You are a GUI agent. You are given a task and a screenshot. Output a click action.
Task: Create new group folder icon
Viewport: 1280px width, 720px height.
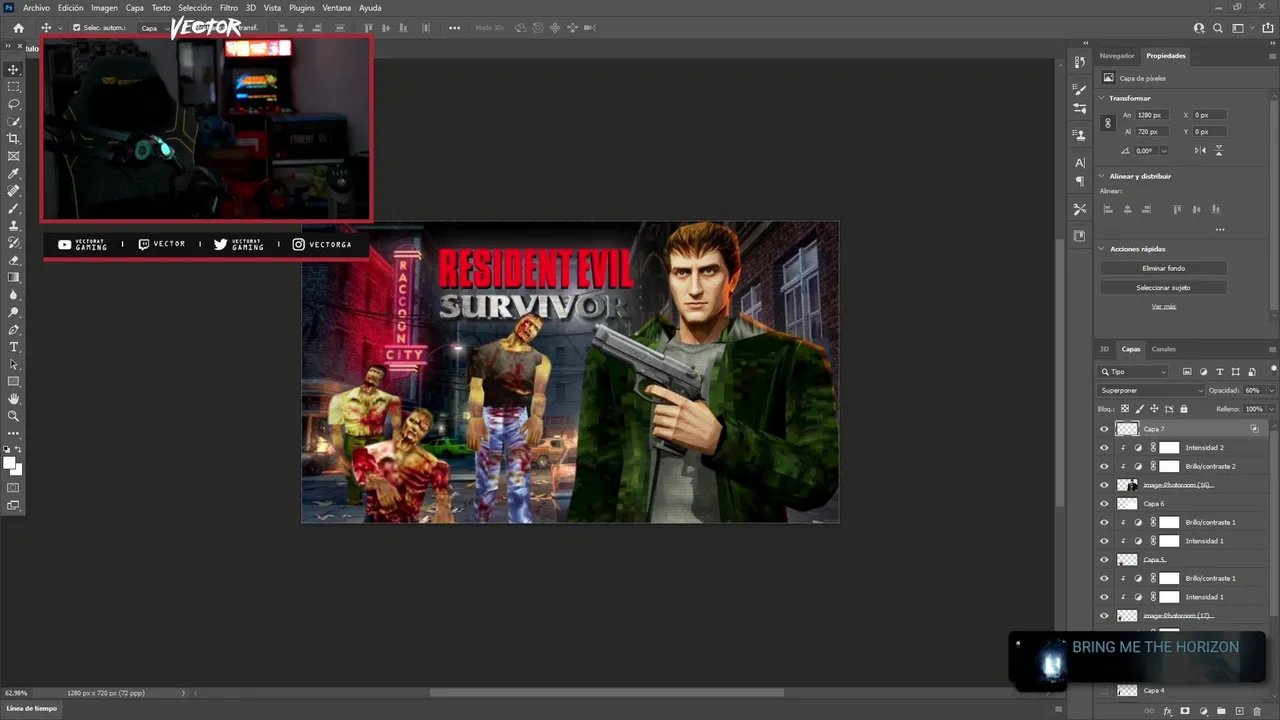[x=1221, y=711]
